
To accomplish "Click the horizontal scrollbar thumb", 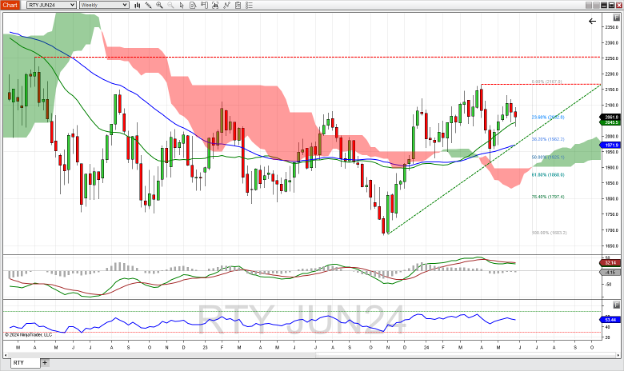I will pyautogui.click(x=466, y=355).
